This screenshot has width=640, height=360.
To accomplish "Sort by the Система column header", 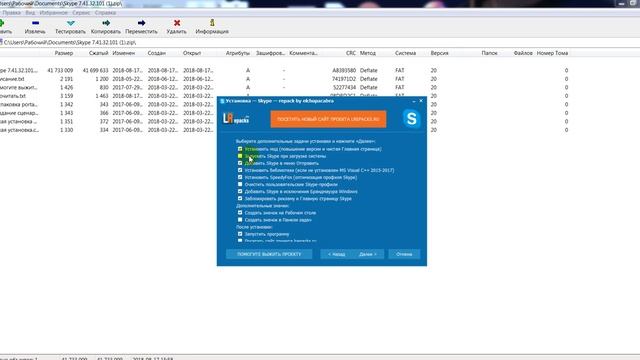I will 405,53.
